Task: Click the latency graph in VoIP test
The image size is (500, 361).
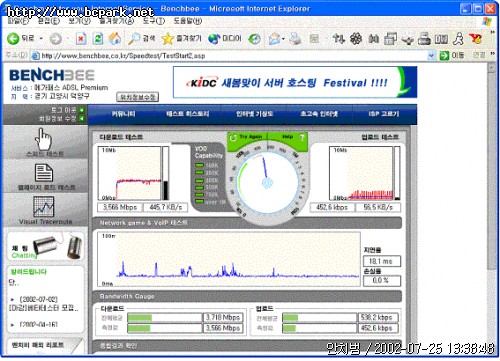Action: 229,259
